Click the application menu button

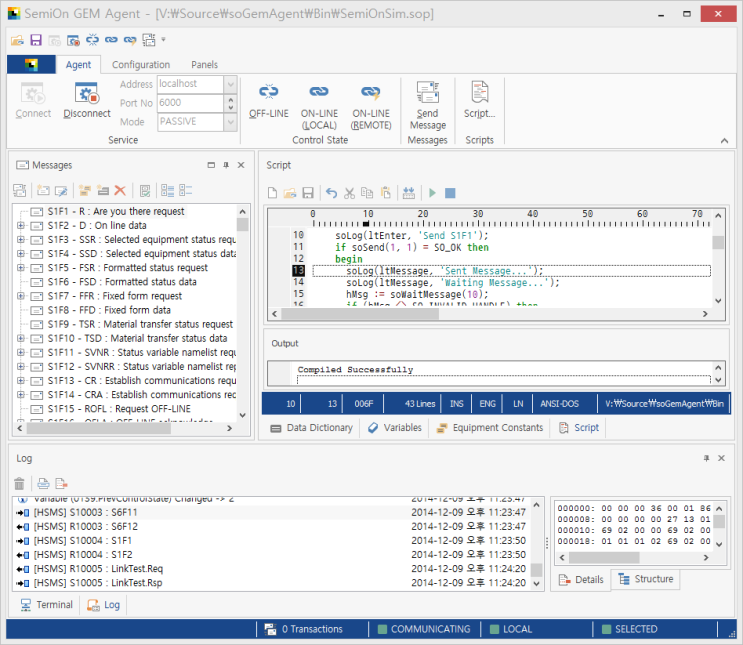(x=31, y=64)
